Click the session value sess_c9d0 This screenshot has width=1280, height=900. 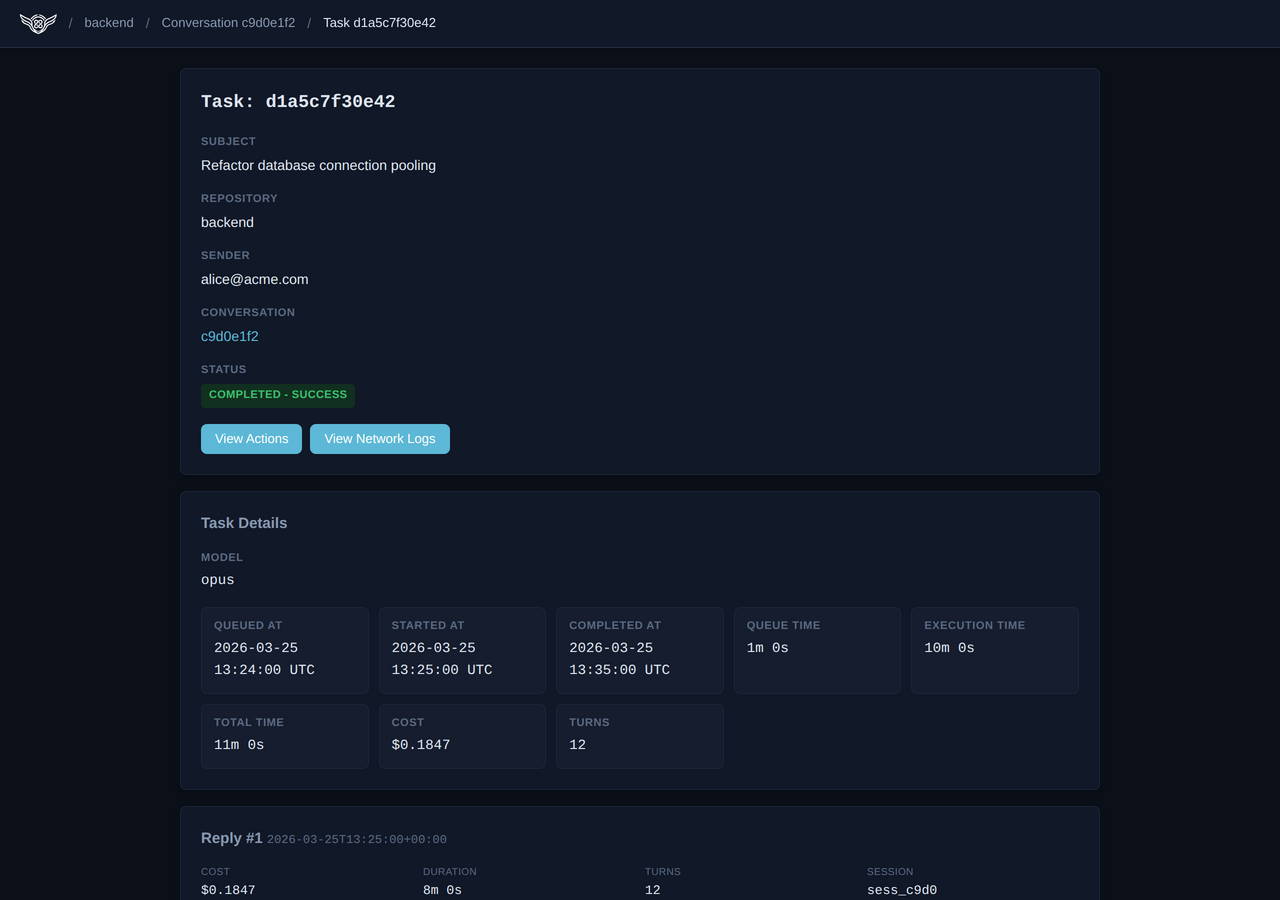901,890
